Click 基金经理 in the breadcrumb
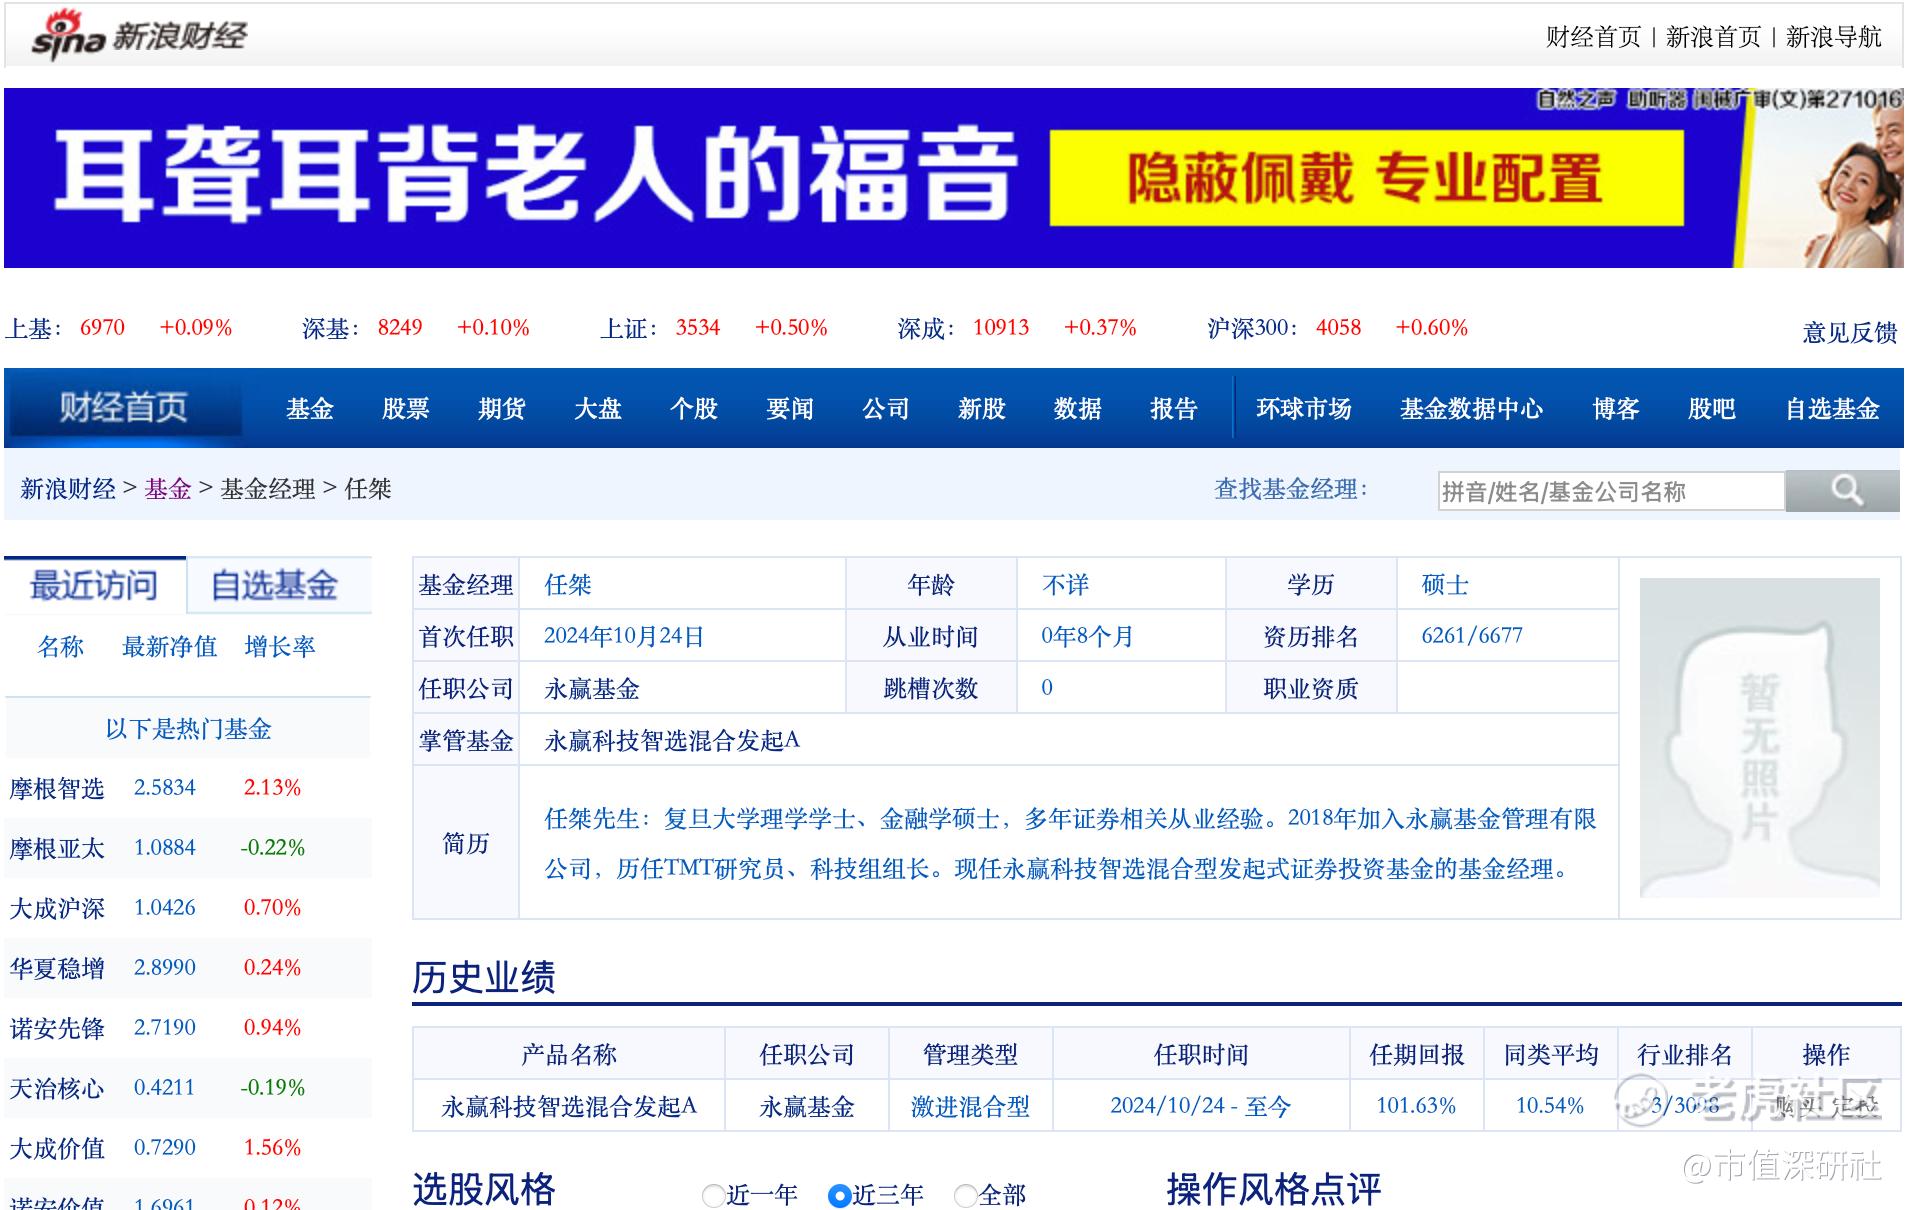Viewport: 1920px width, 1210px height. coord(268,489)
